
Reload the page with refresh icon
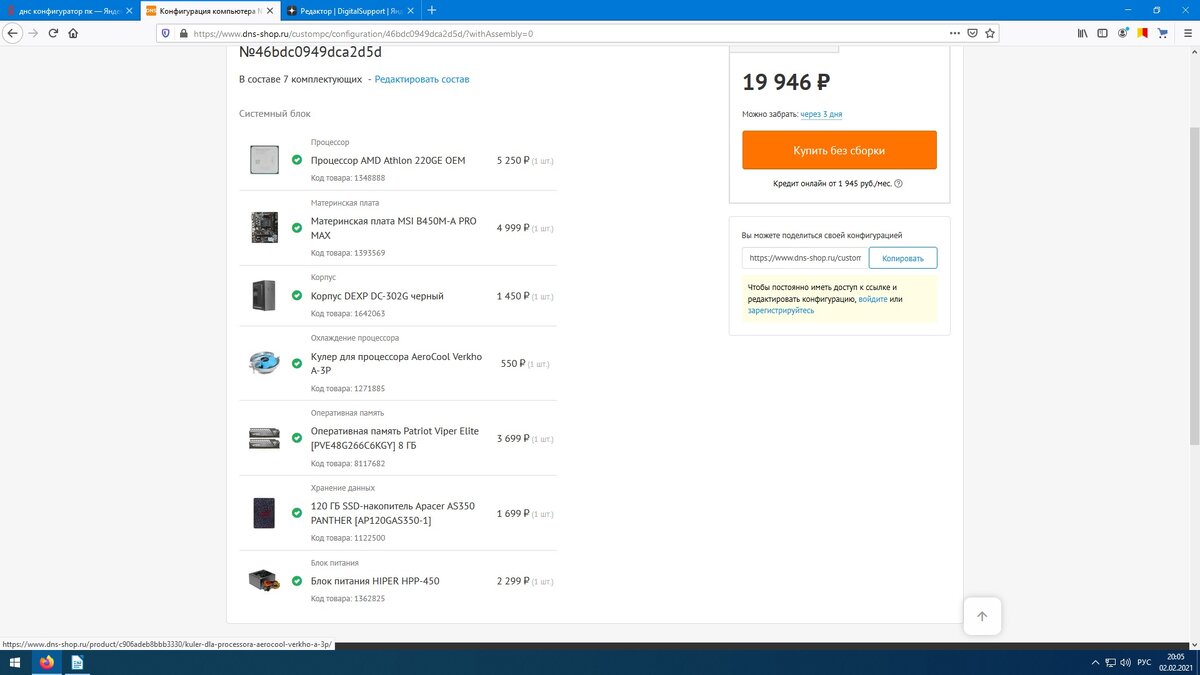(53, 33)
